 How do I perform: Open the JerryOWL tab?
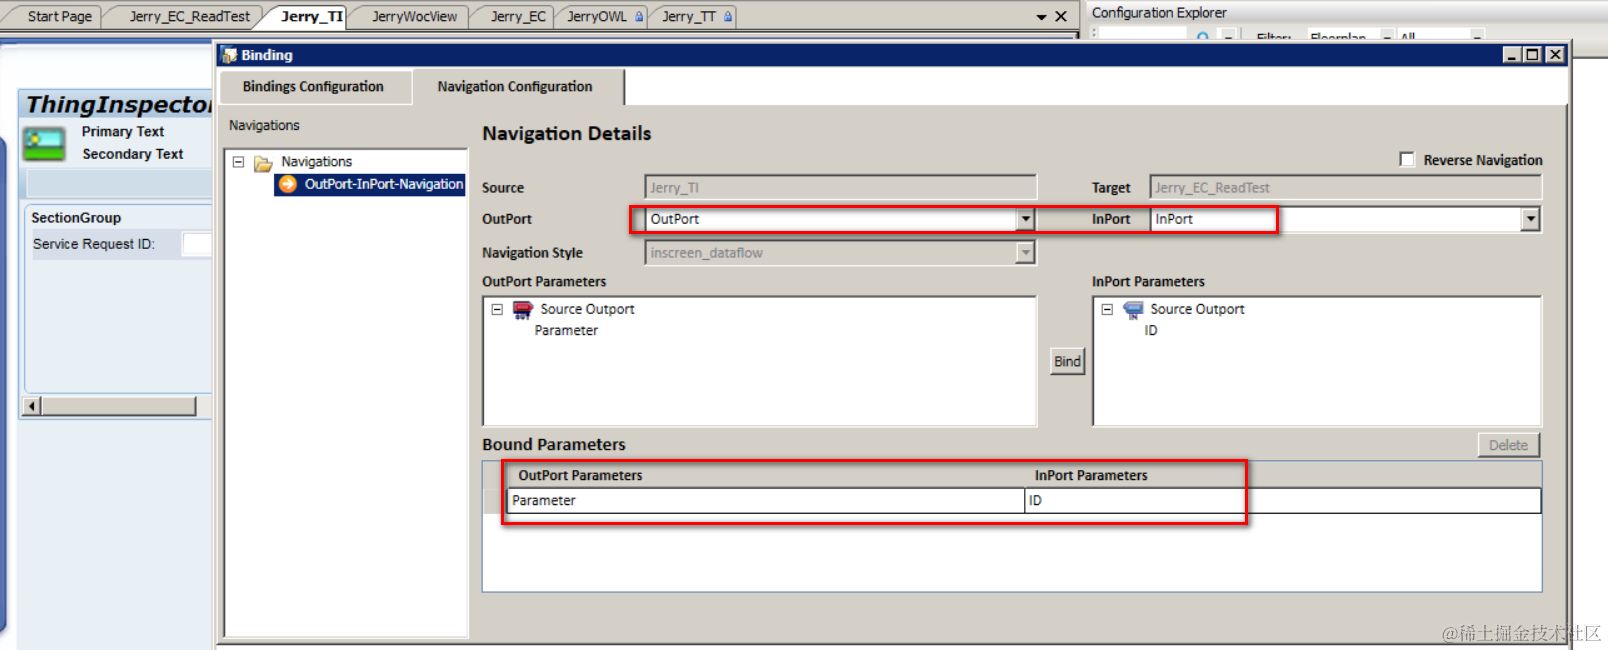tap(603, 17)
